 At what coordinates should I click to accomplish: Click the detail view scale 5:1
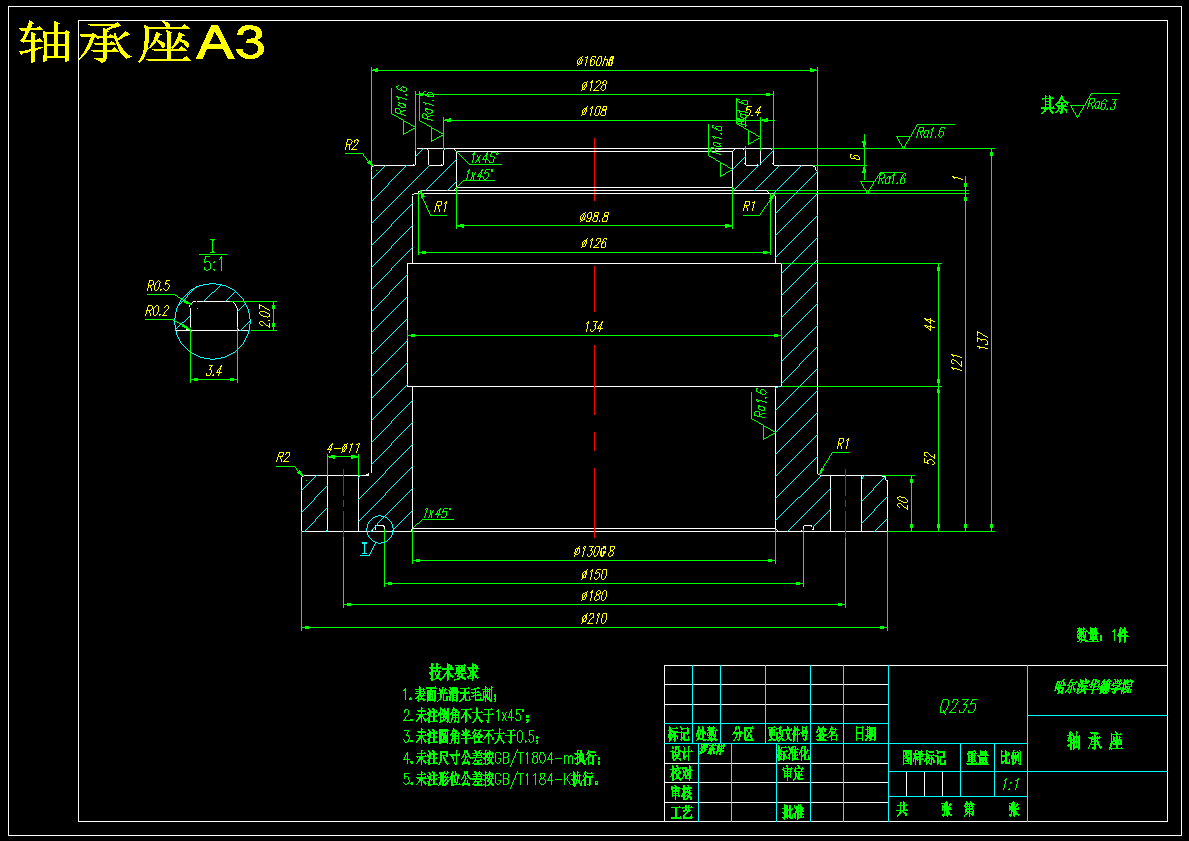213,265
